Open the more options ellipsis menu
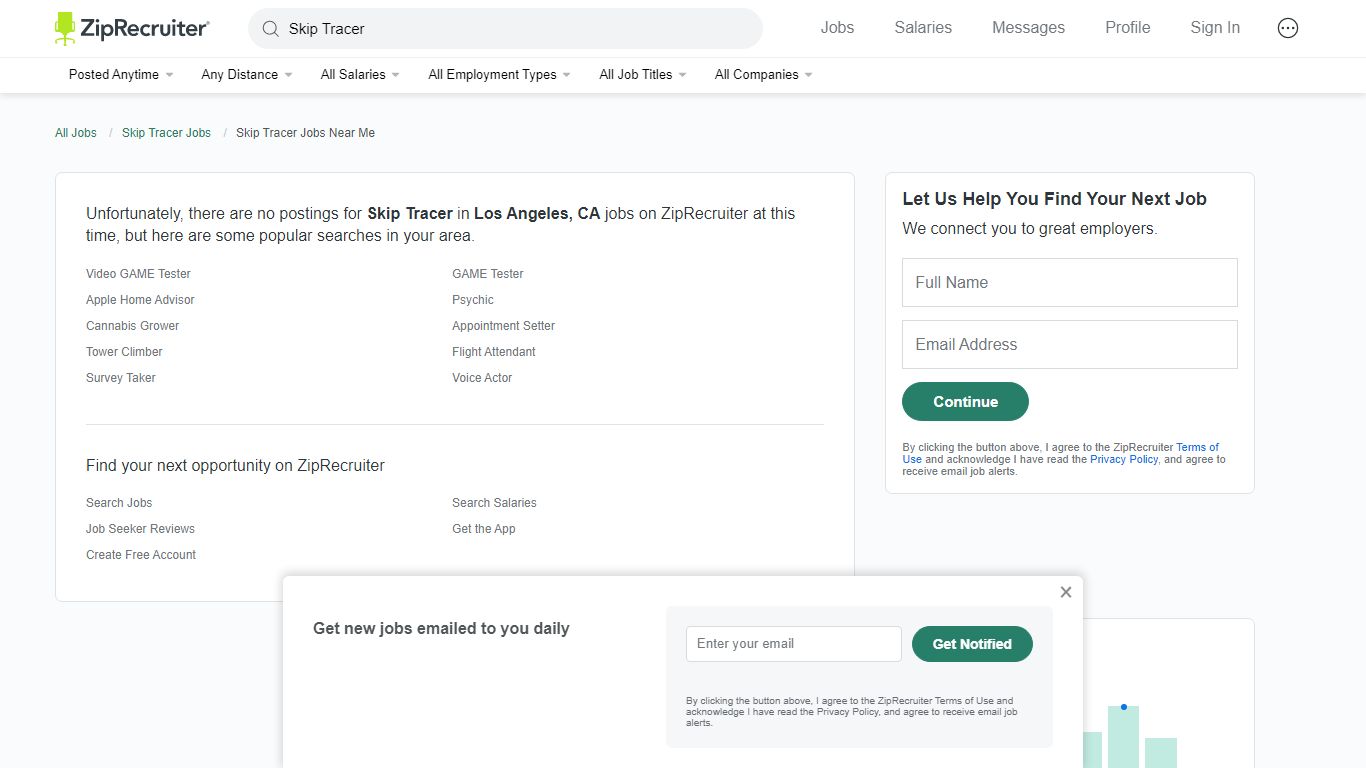This screenshot has width=1366, height=768. 1288,28
